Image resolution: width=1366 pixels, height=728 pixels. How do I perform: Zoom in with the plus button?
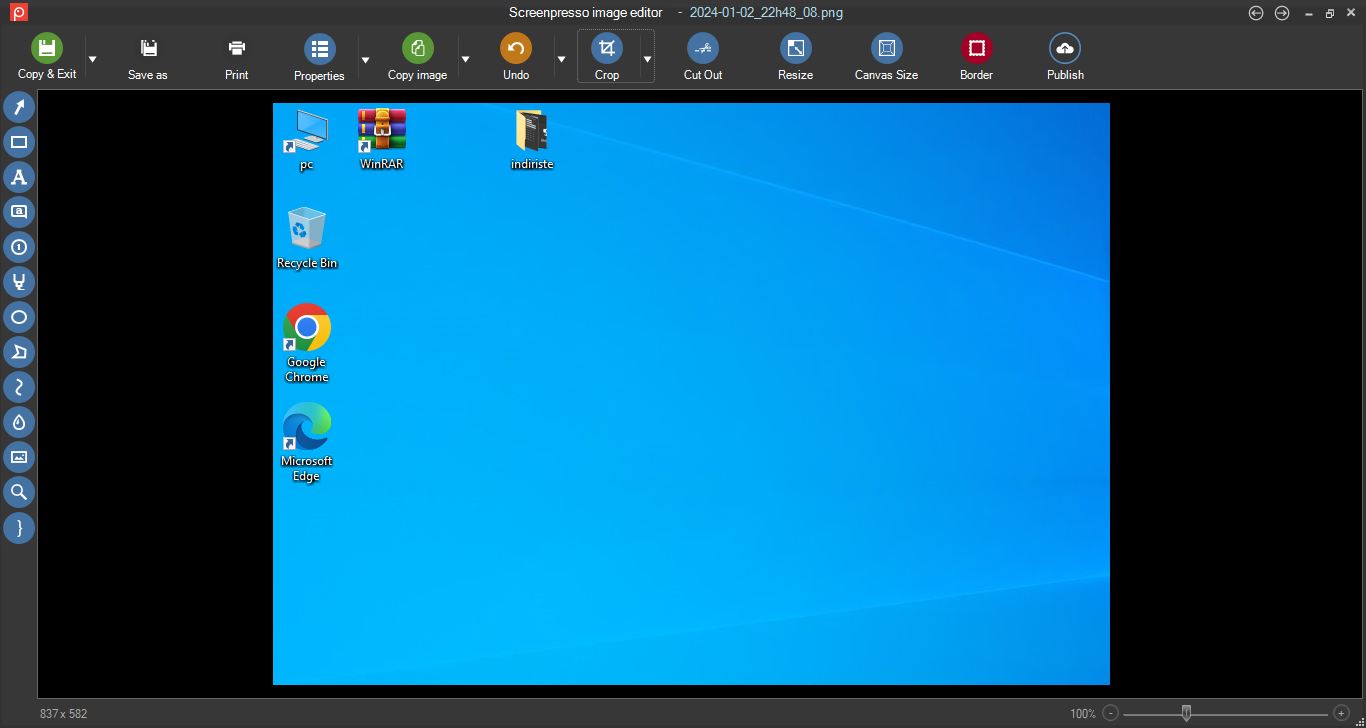[1342, 713]
